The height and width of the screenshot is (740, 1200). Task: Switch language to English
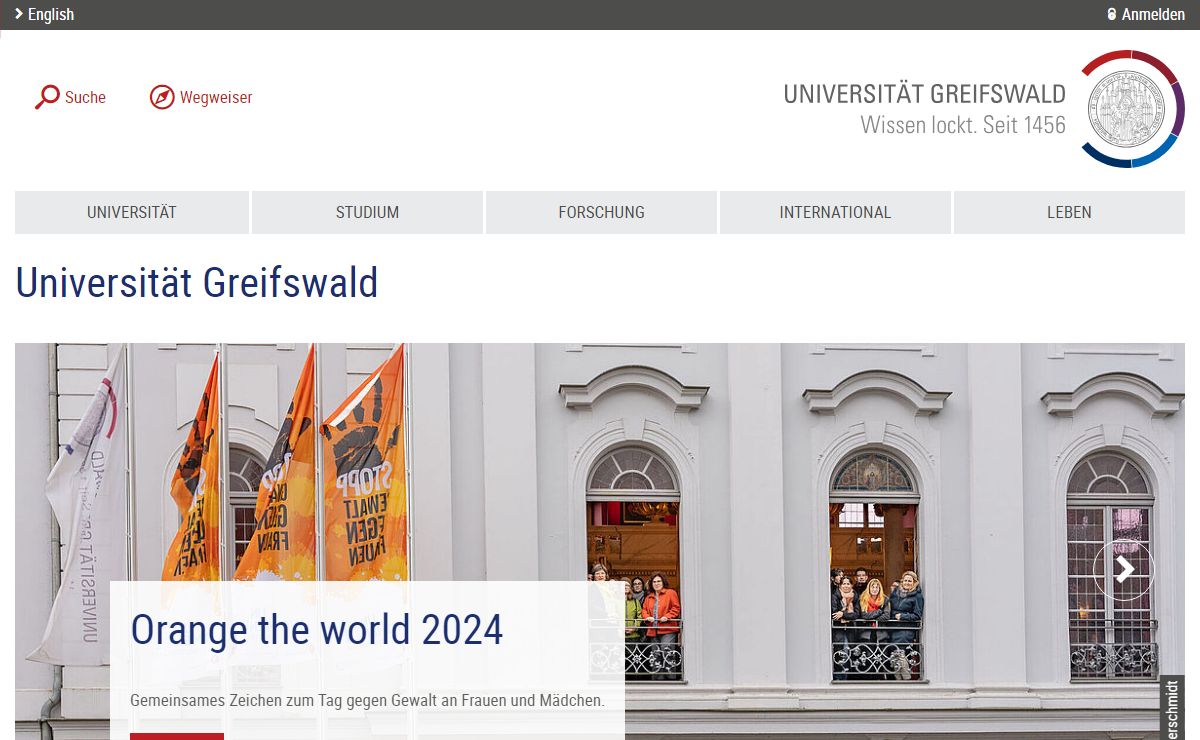tap(51, 14)
